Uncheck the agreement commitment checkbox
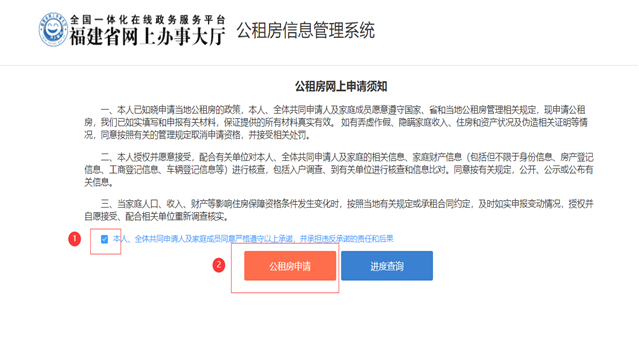 104,239
